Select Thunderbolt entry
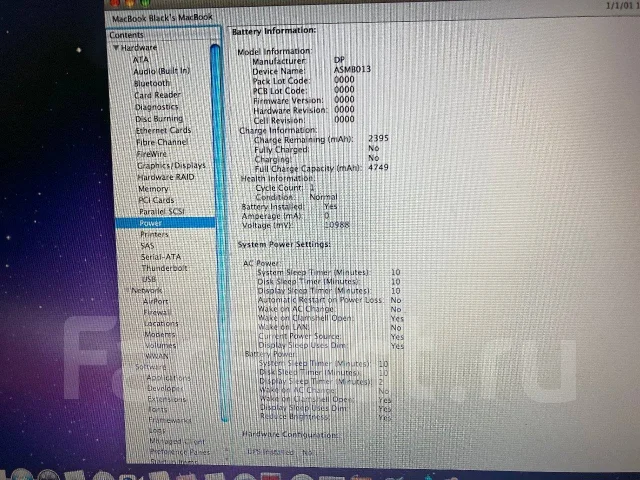The image size is (640, 480). pos(164,268)
